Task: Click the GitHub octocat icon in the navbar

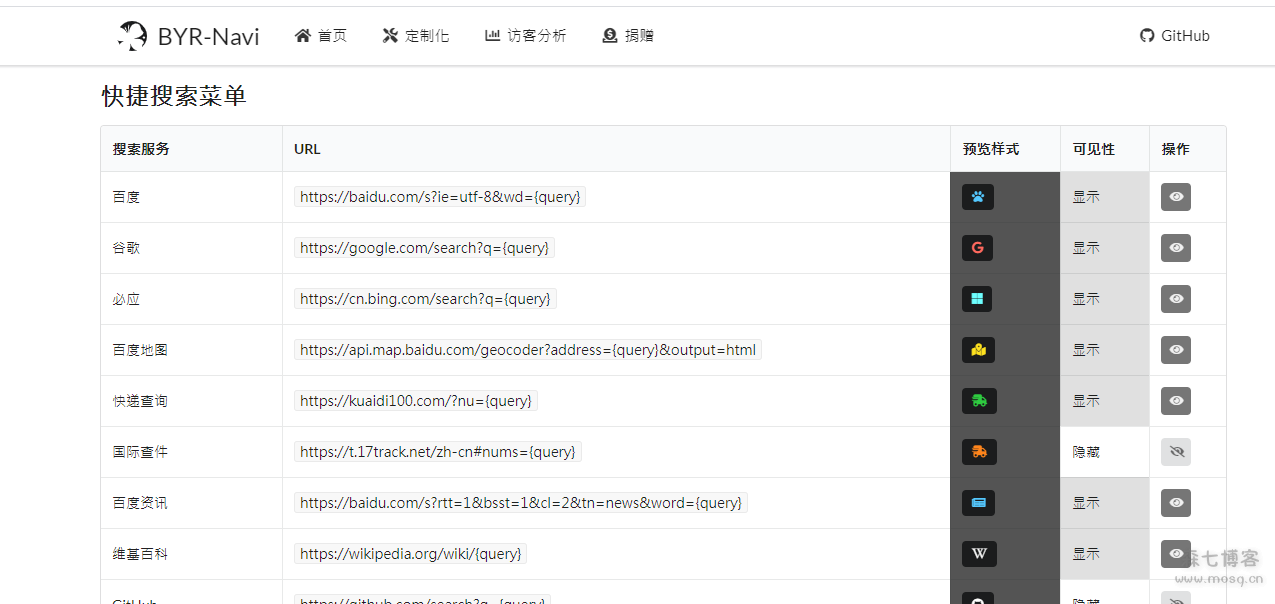Action: (1146, 35)
